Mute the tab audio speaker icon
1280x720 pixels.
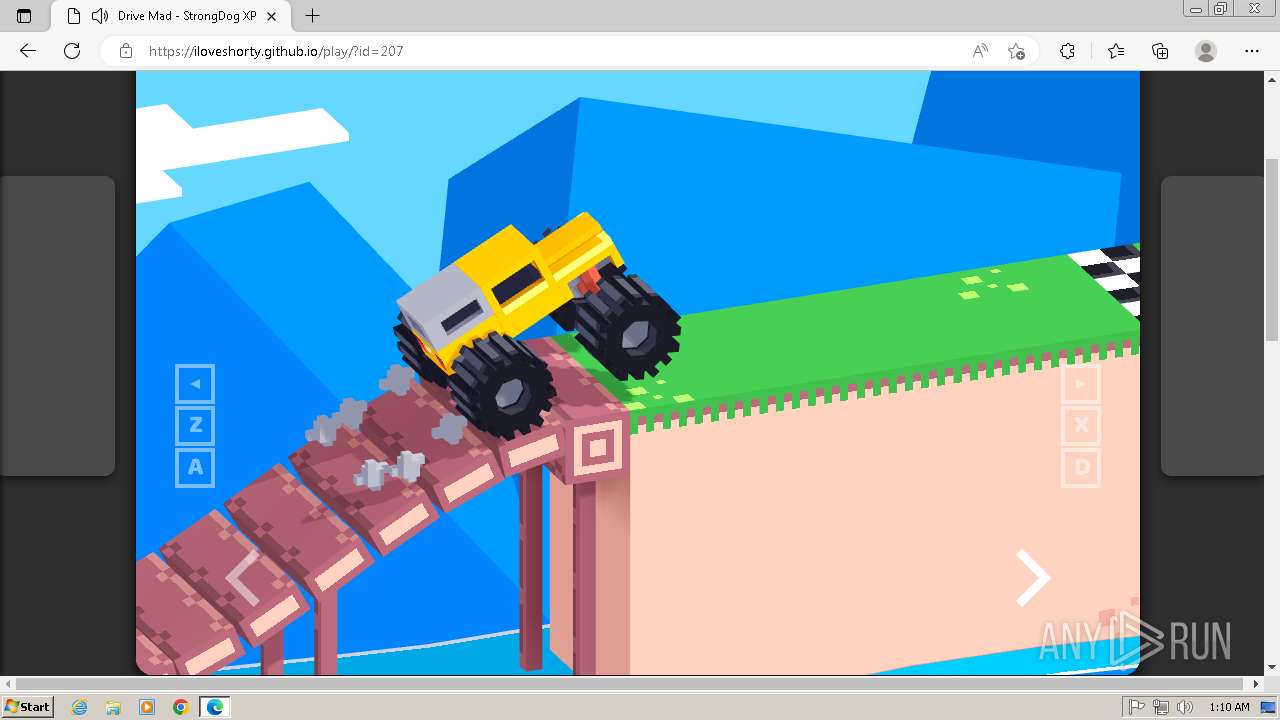coord(100,16)
